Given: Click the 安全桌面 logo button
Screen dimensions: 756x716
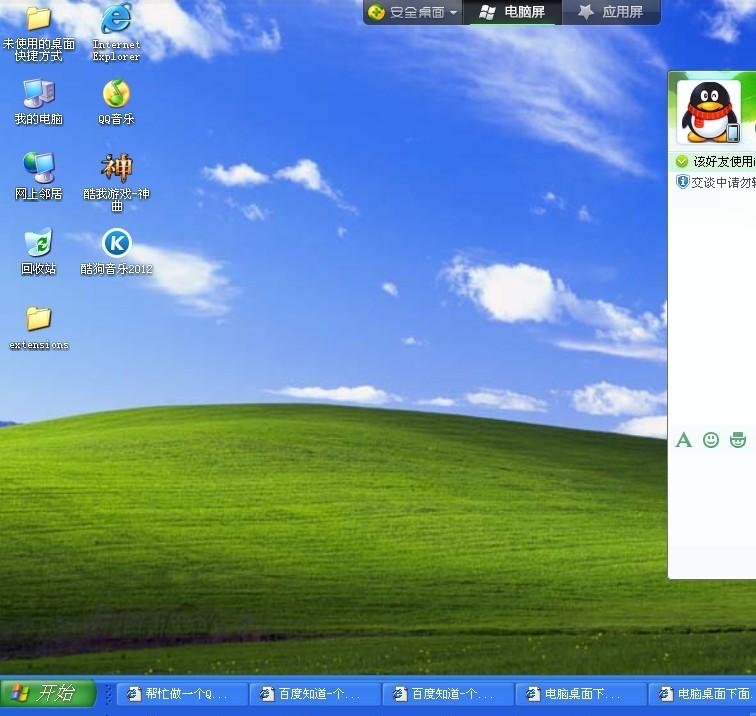Looking at the screenshot, I should point(376,12).
